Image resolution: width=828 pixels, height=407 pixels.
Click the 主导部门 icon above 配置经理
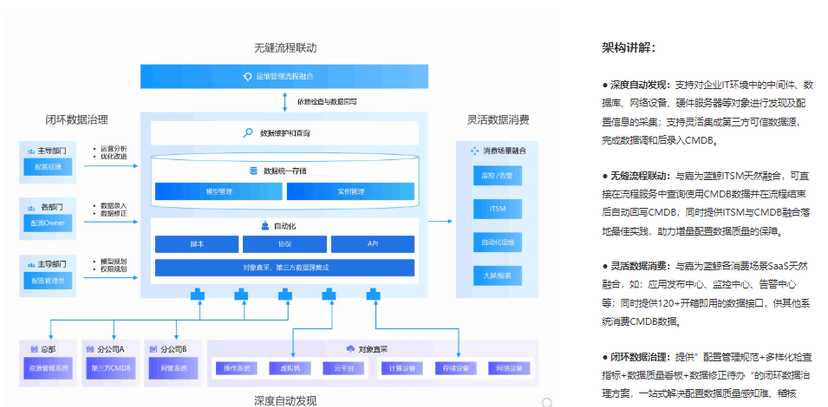click(31, 151)
